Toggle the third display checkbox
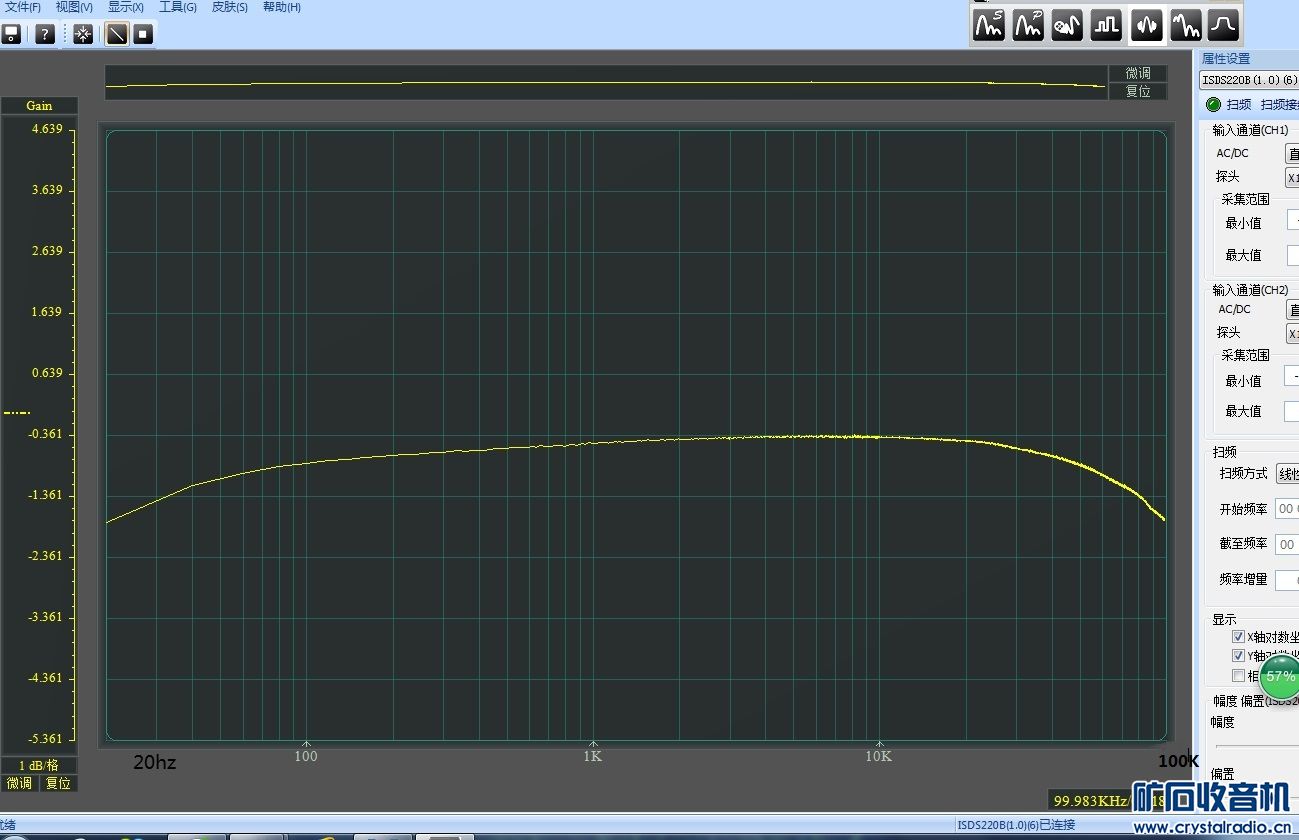 click(x=1238, y=676)
